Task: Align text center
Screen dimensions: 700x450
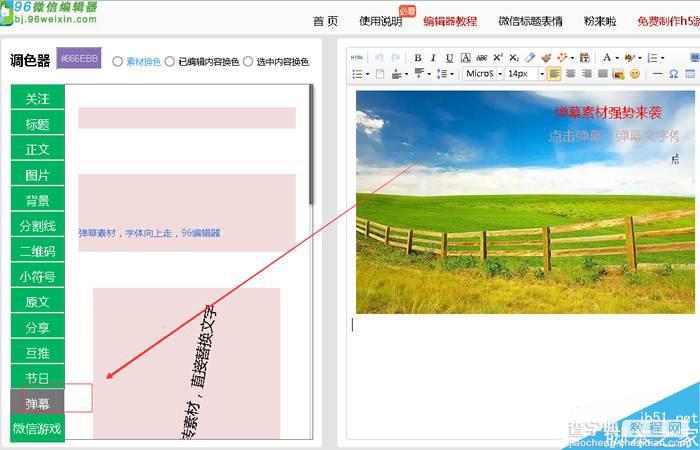Action: (571, 74)
